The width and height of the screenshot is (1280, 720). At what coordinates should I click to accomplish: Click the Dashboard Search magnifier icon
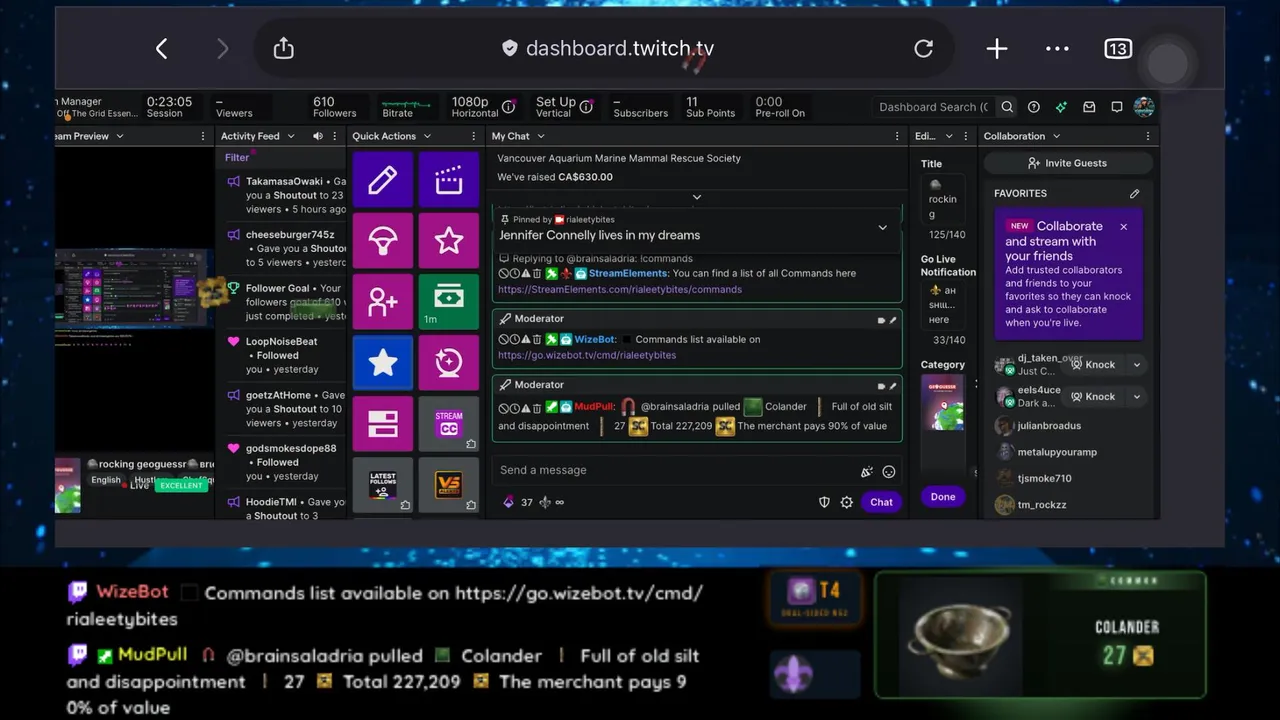click(x=1007, y=107)
